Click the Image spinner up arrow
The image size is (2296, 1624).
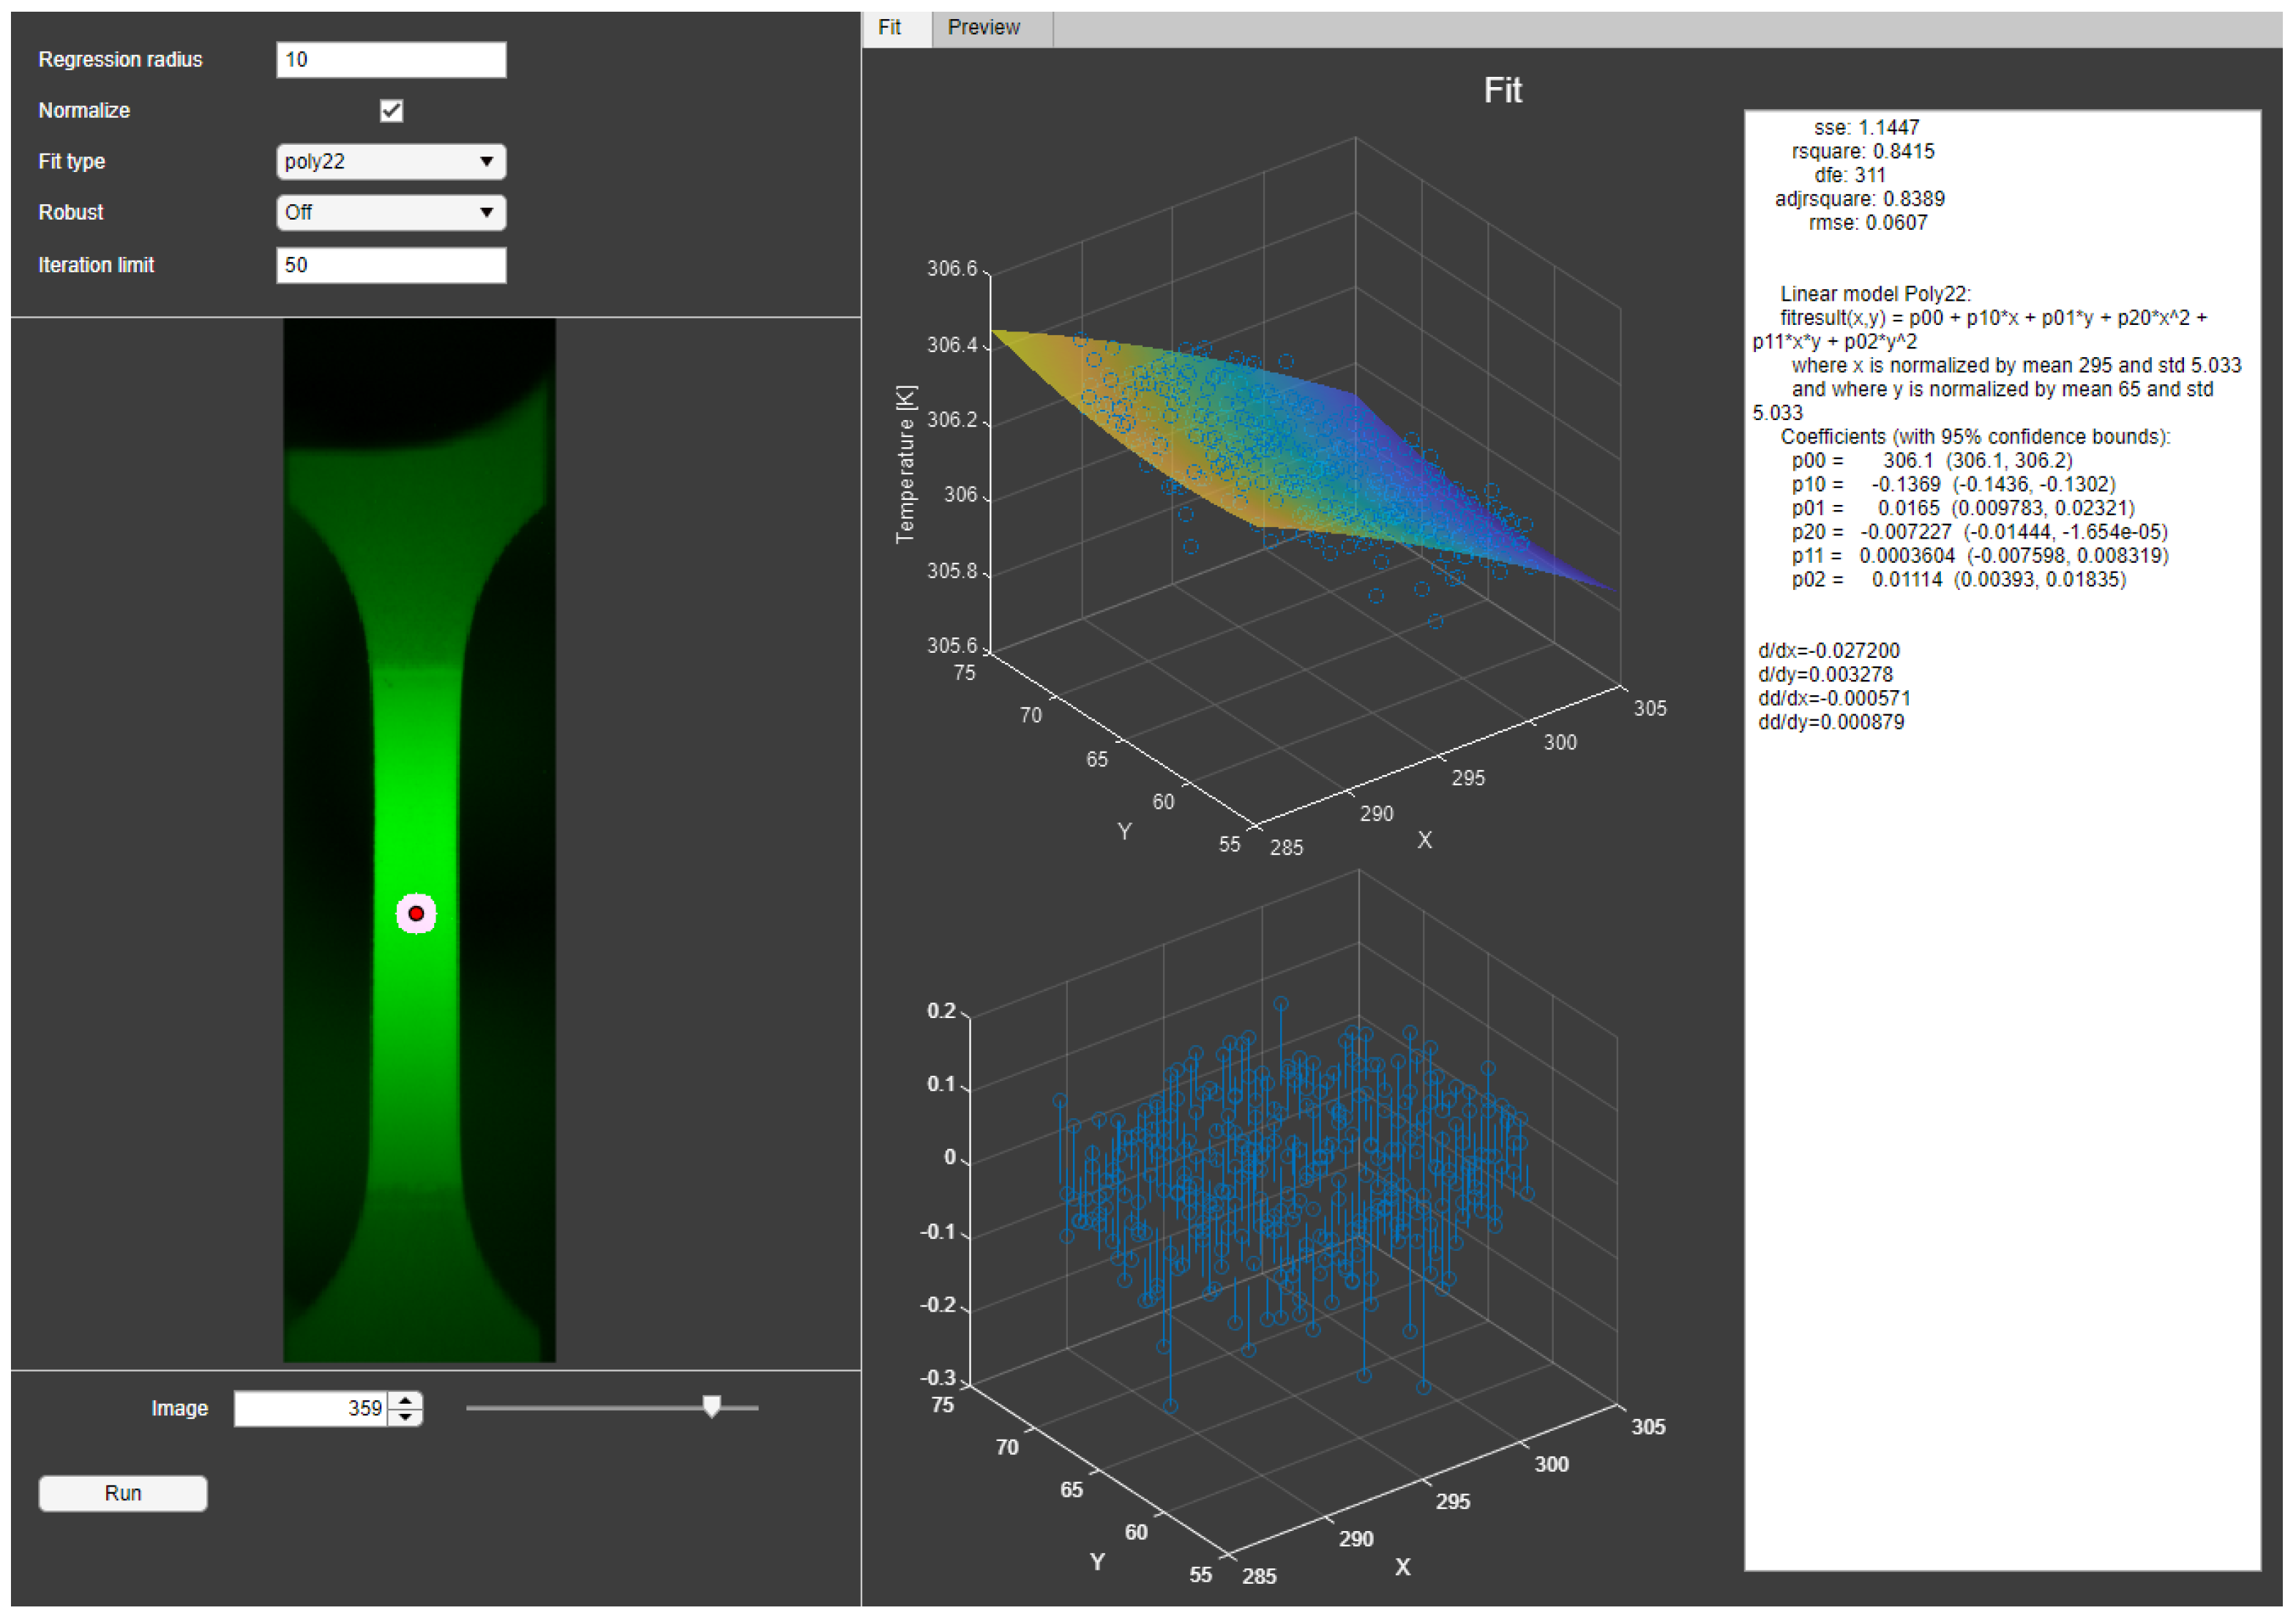tap(405, 1401)
